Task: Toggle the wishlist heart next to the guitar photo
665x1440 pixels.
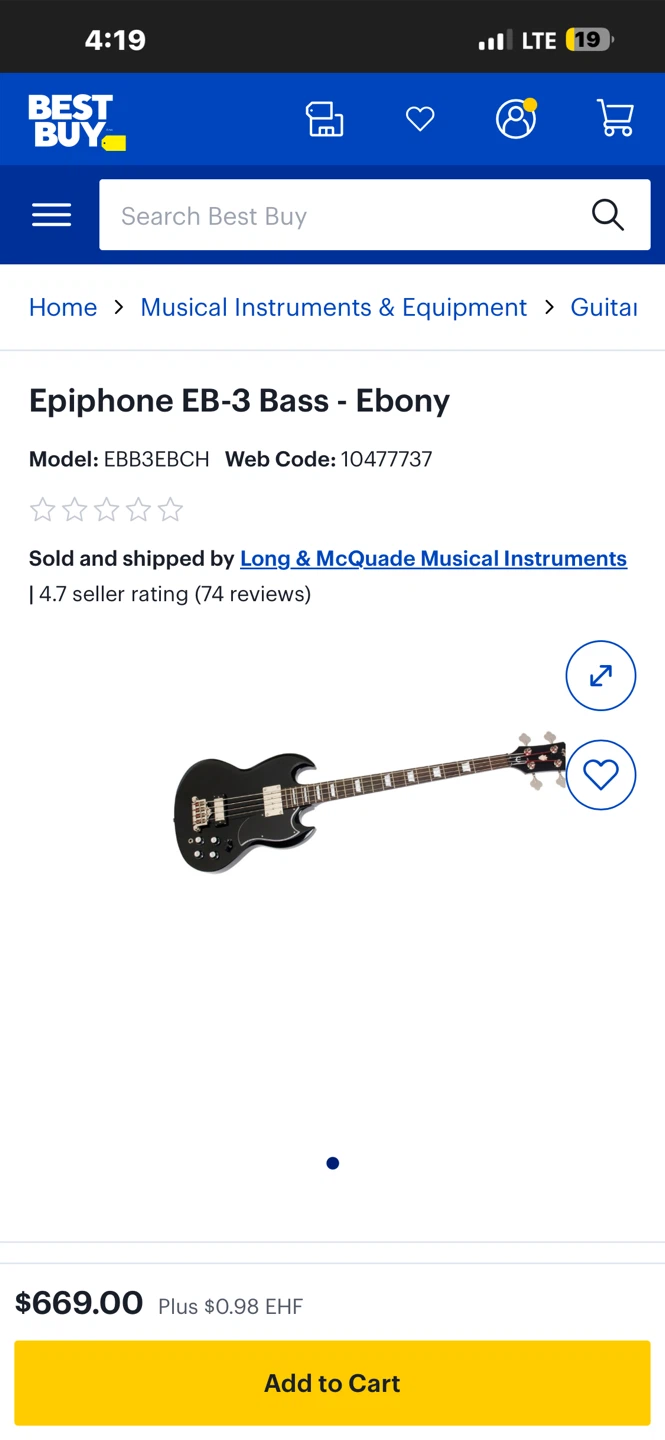Action: coord(600,775)
